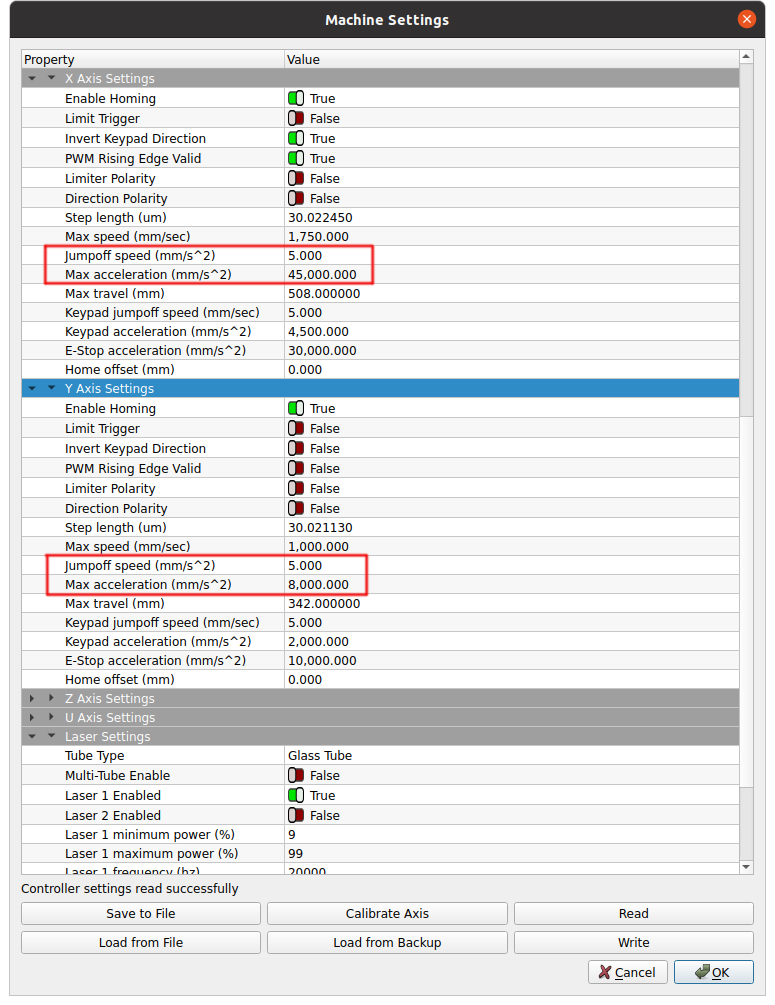Collapse the X Axis Settings section
This screenshot has width=775, height=1005.
(x=51, y=79)
